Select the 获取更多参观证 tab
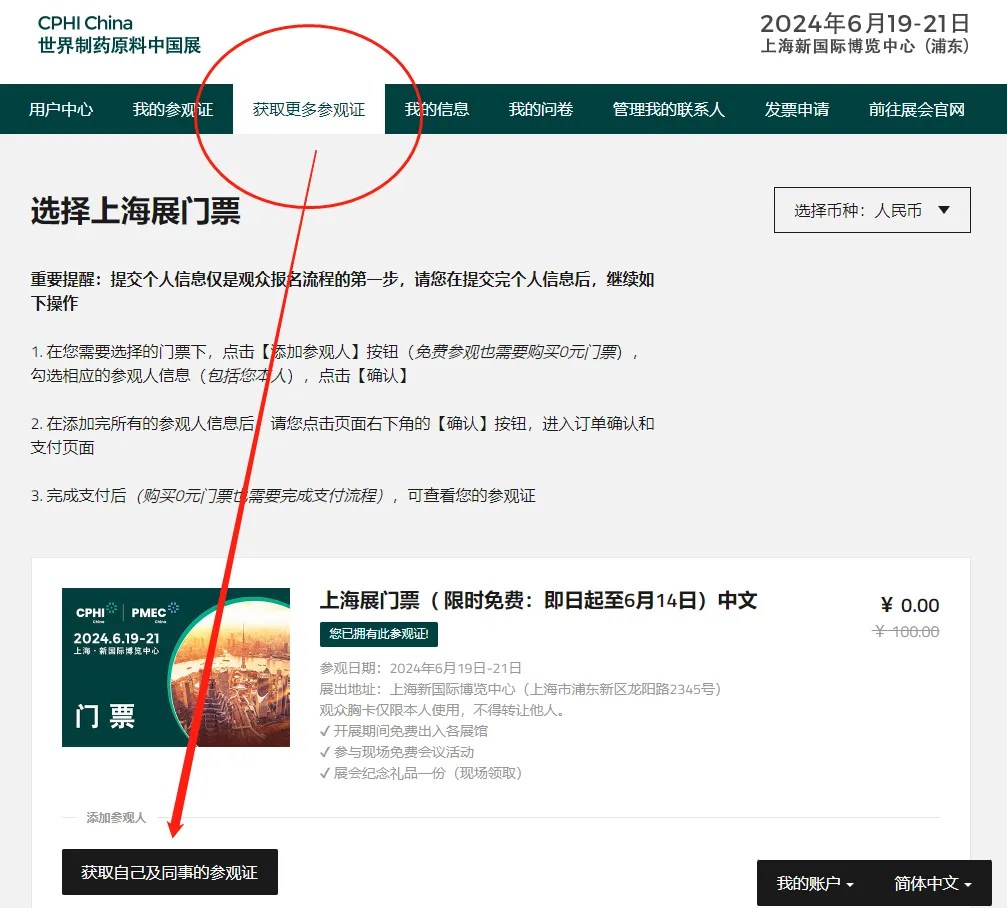1007x908 pixels. (x=309, y=109)
